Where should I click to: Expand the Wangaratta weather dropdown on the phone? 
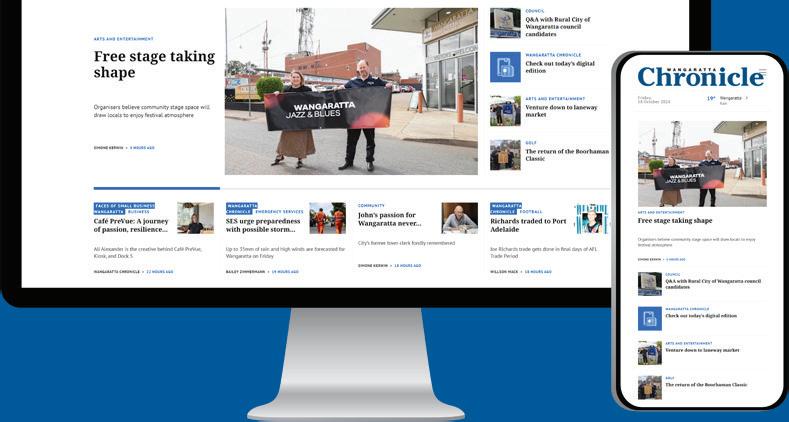pyautogui.click(x=734, y=98)
